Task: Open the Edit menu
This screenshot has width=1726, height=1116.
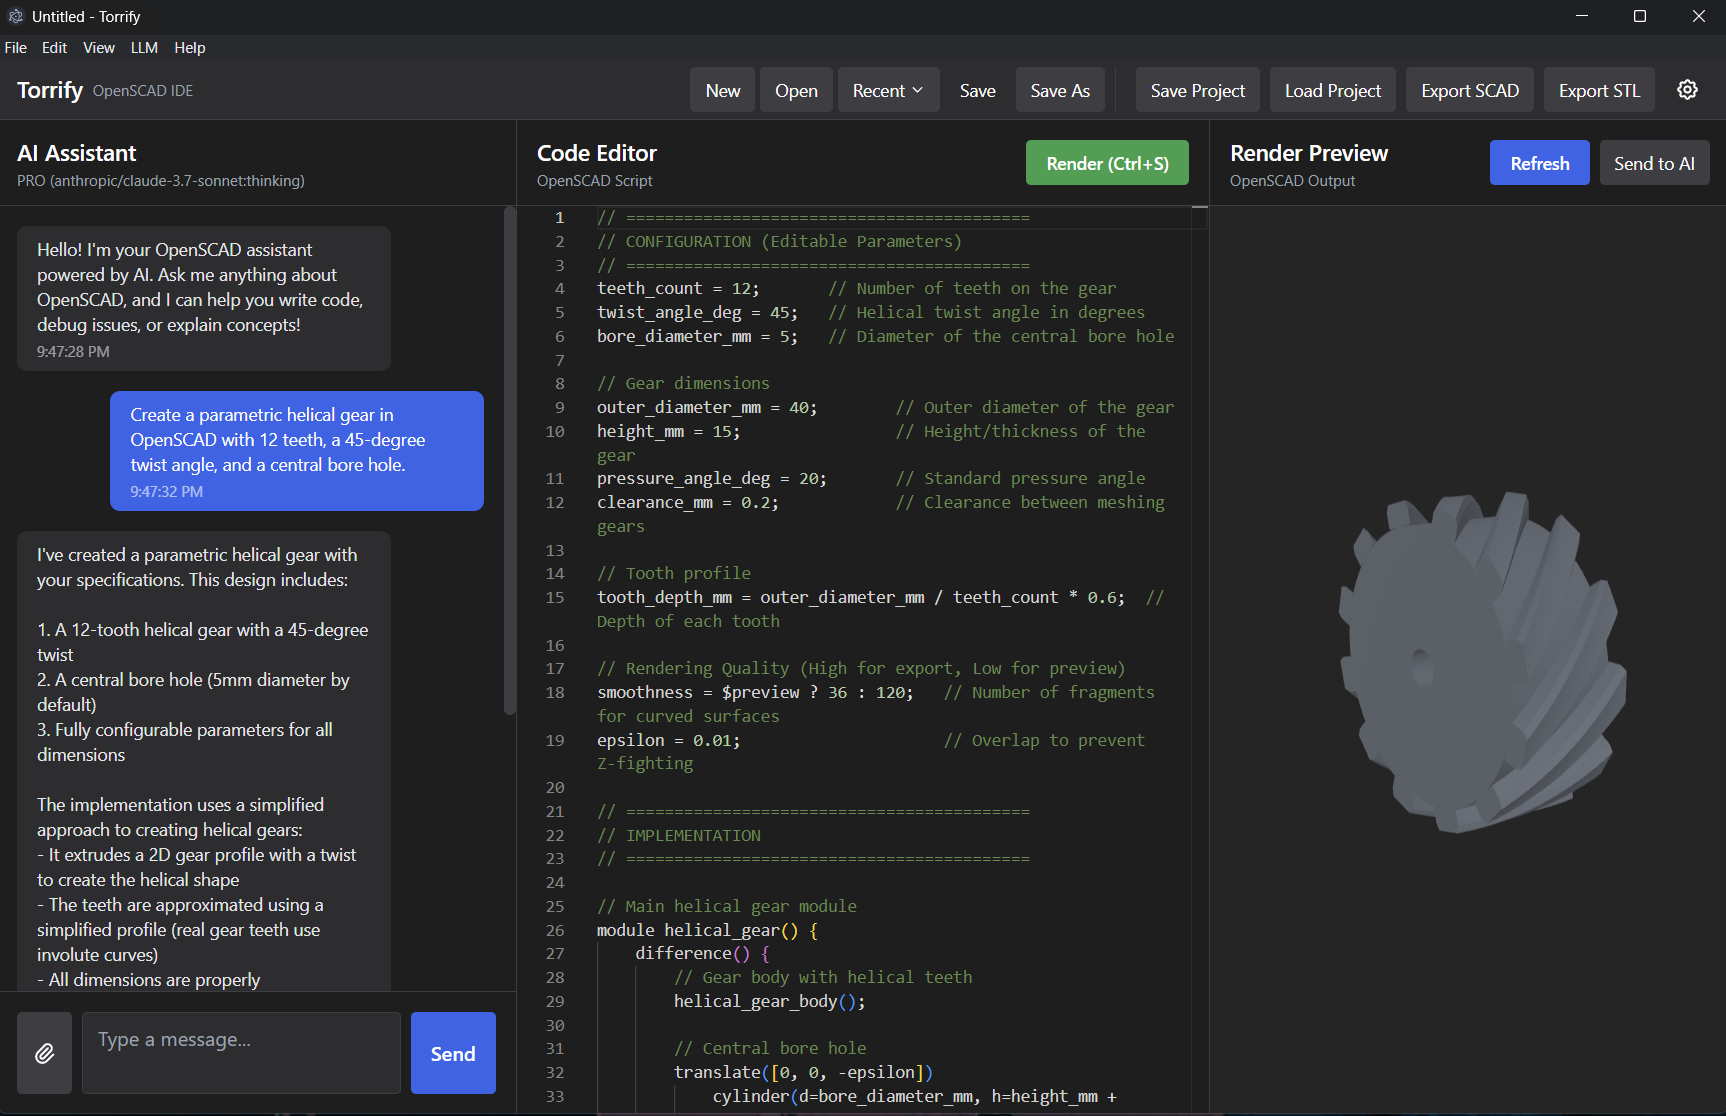Action: (x=54, y=47)
